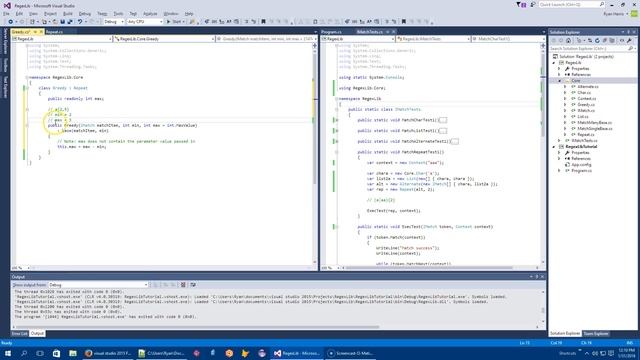Click the Visual Studio logo icon in title bar

(x=7, y=5)
